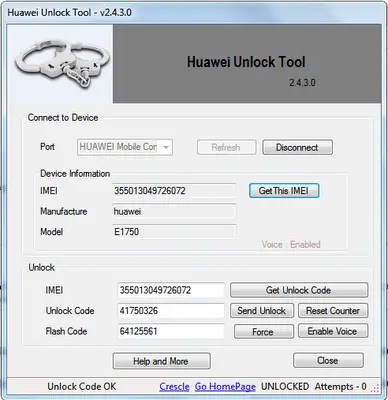388x400 pixels.
Task: Click the 2.4.3.0 version text in banner
Action: [302, 83]
